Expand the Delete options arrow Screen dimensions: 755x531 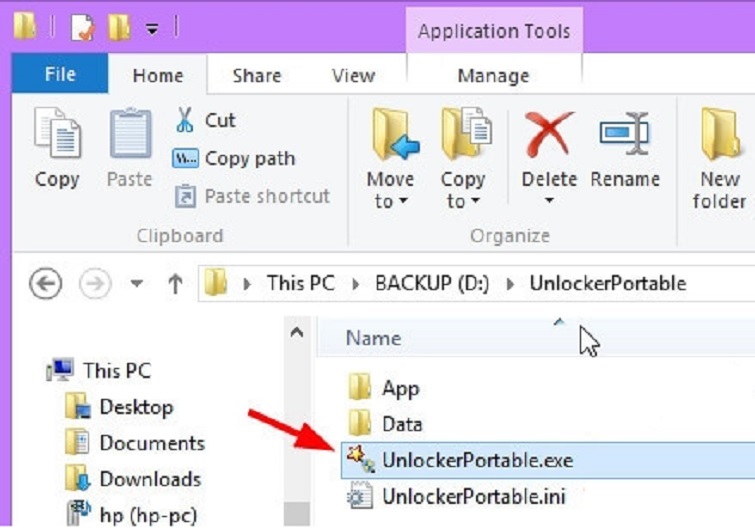tap(548, 201)
